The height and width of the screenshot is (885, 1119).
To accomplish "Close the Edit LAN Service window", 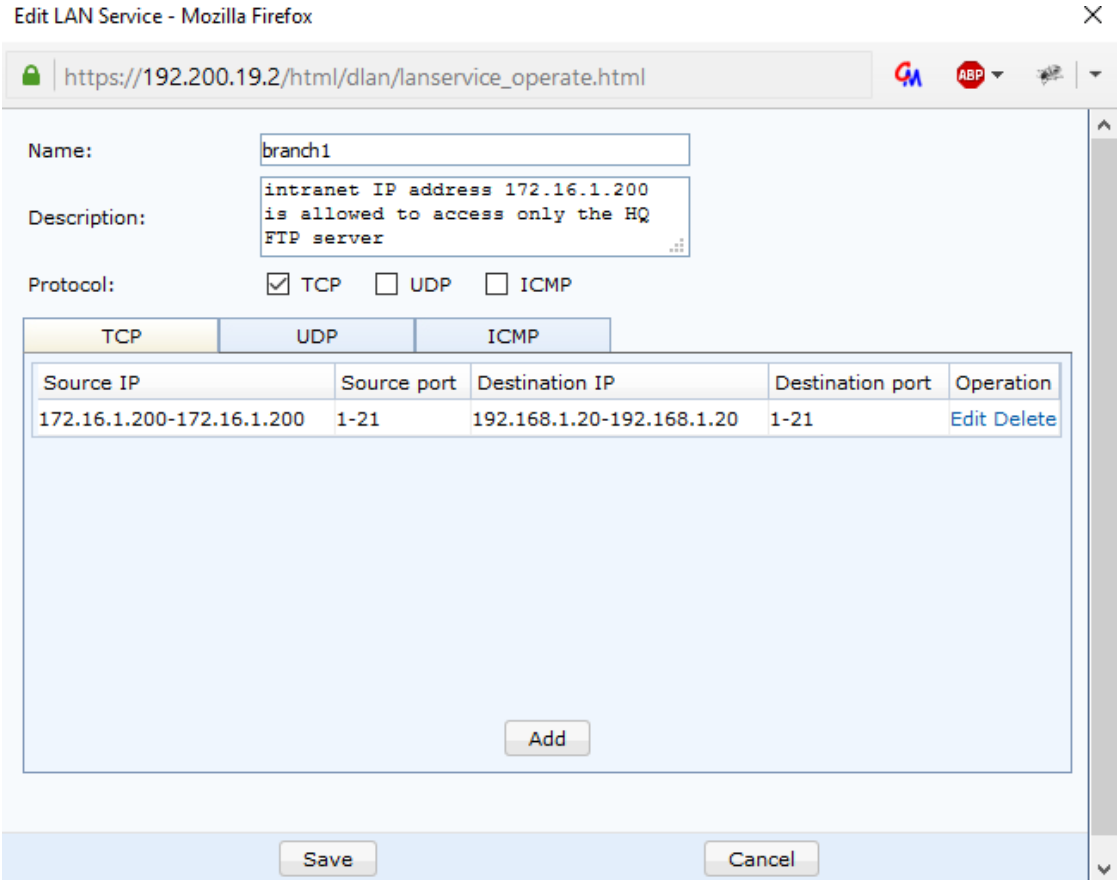I will (1093, 15).
